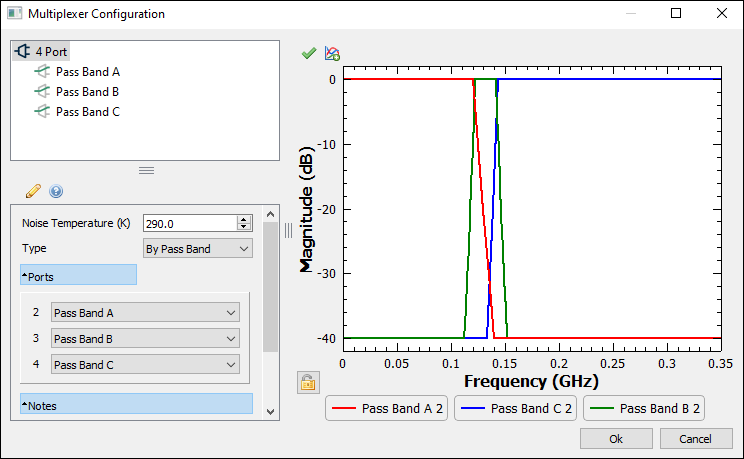Select the 4 Port tree node
Image resolution: width=744 pixels, height=459 pixels.
coord(41,51)
